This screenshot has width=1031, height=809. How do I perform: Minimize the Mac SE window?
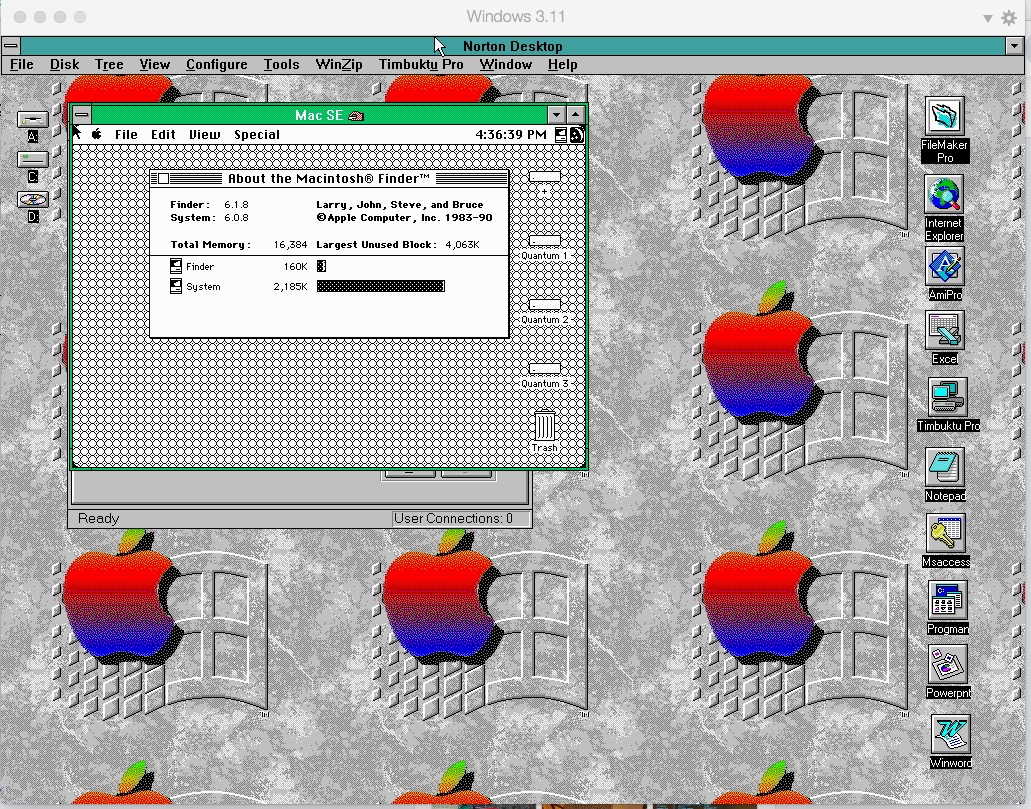click(556, 114)
